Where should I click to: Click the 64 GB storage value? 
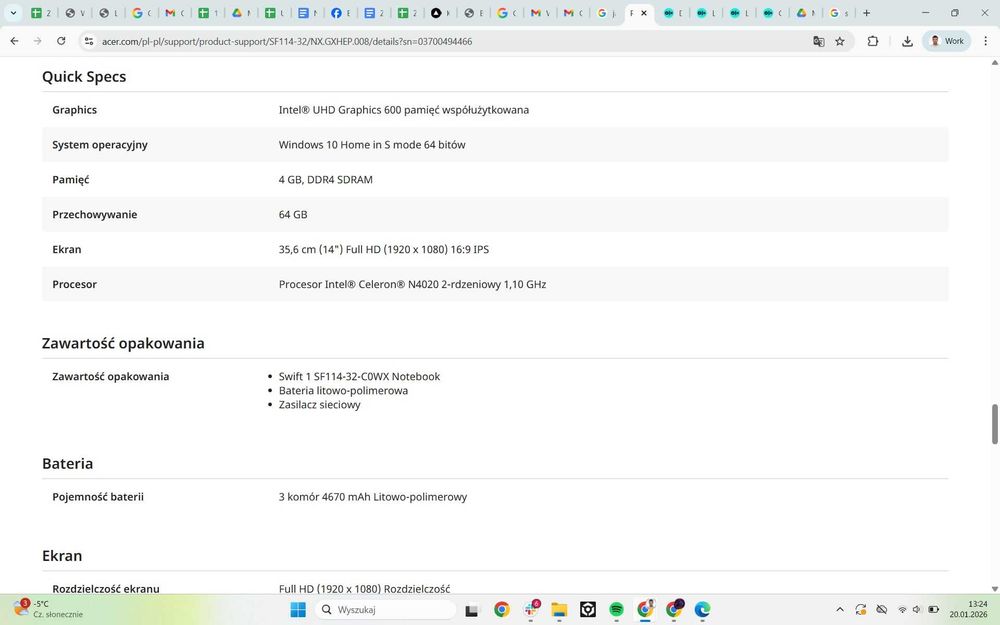[x=293, y=214]
